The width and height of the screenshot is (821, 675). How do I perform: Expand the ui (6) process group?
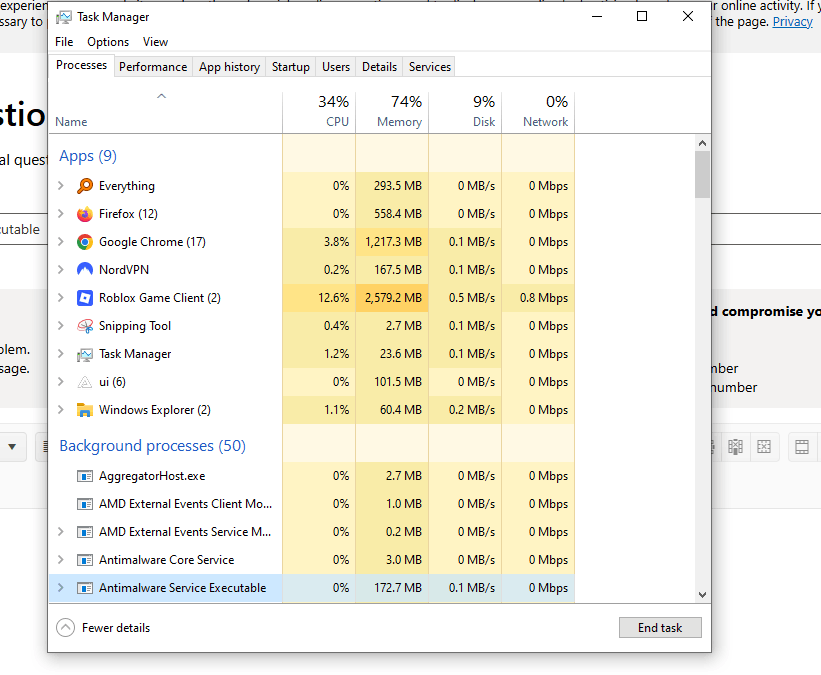(61, 382)
